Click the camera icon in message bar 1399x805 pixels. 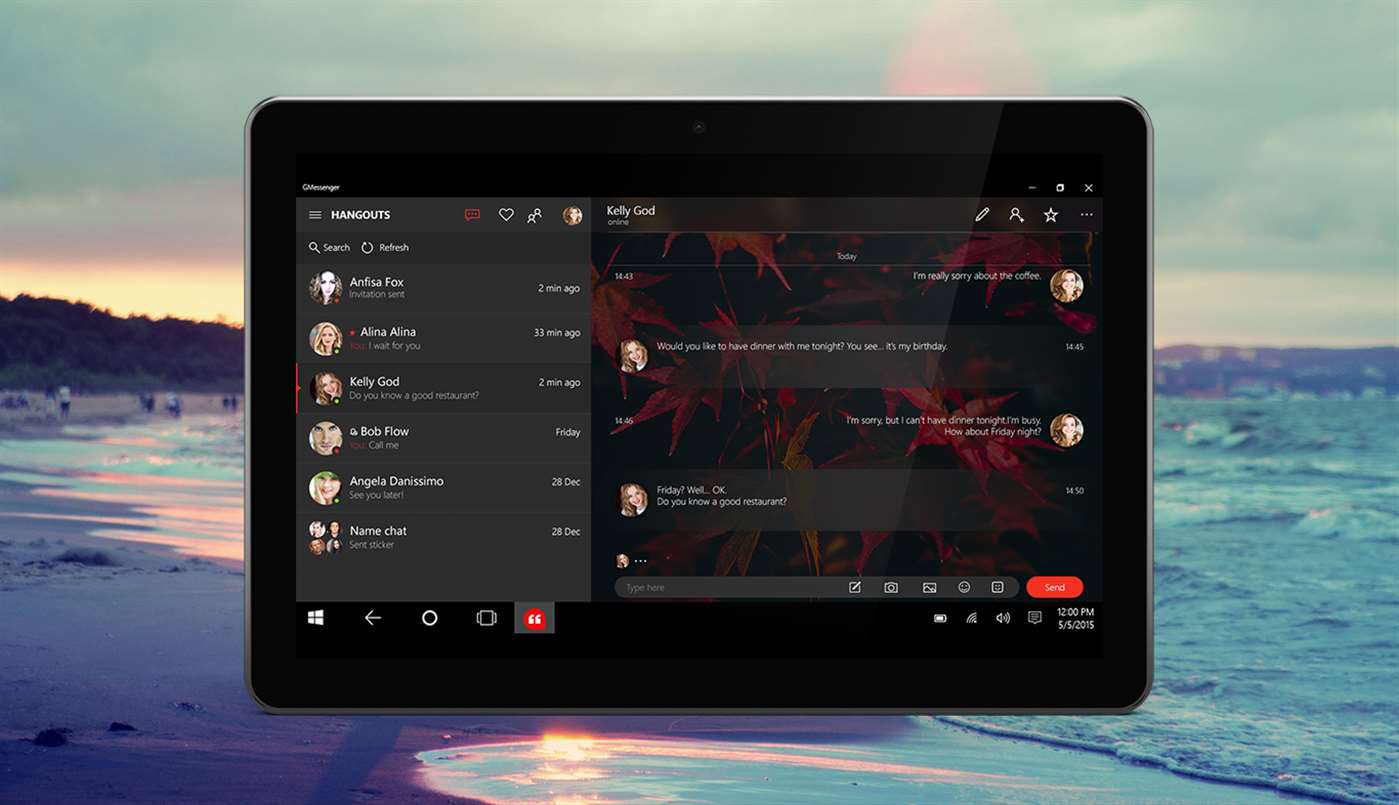[x=890, y=588]
